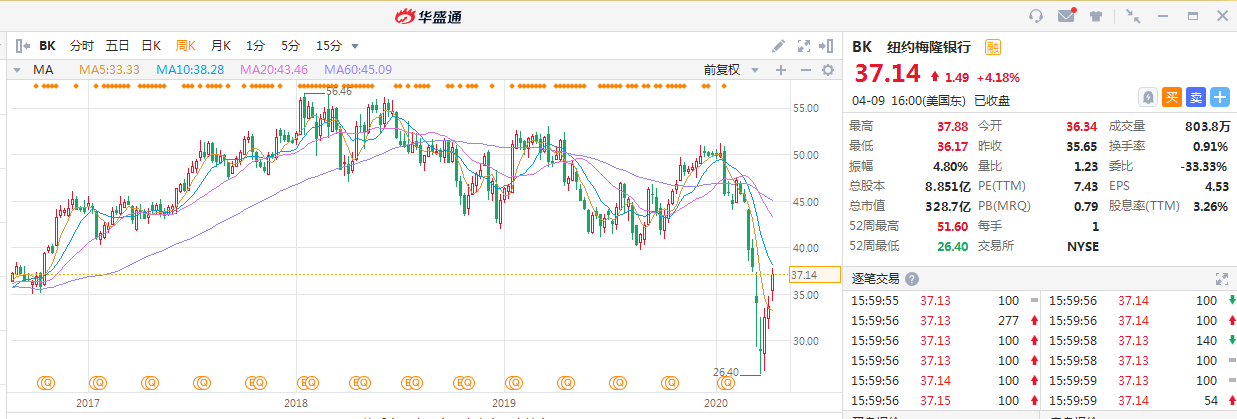Click the 52周最低 value 26.40
Image resolution: width=1237 pixels, height=419 pixels.
point(952,246)
